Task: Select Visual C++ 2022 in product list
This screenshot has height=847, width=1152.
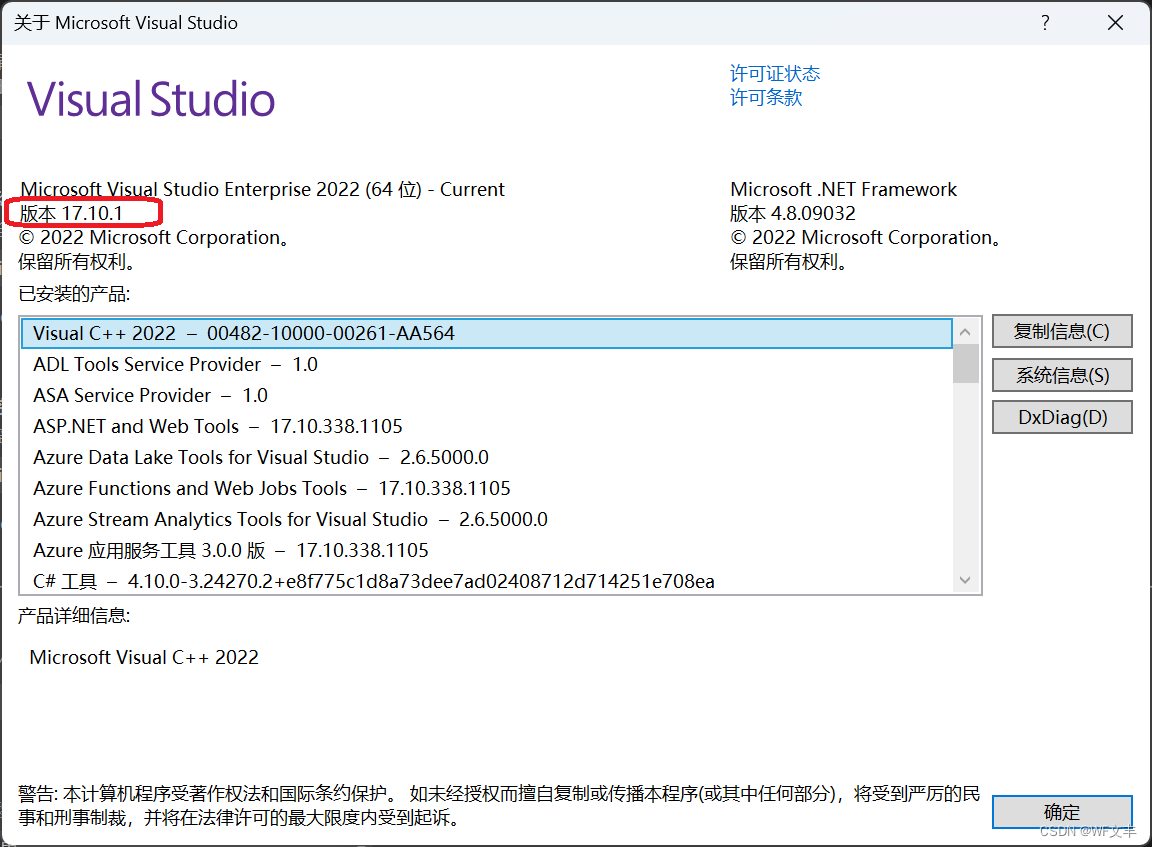Action: coord(487,334)
